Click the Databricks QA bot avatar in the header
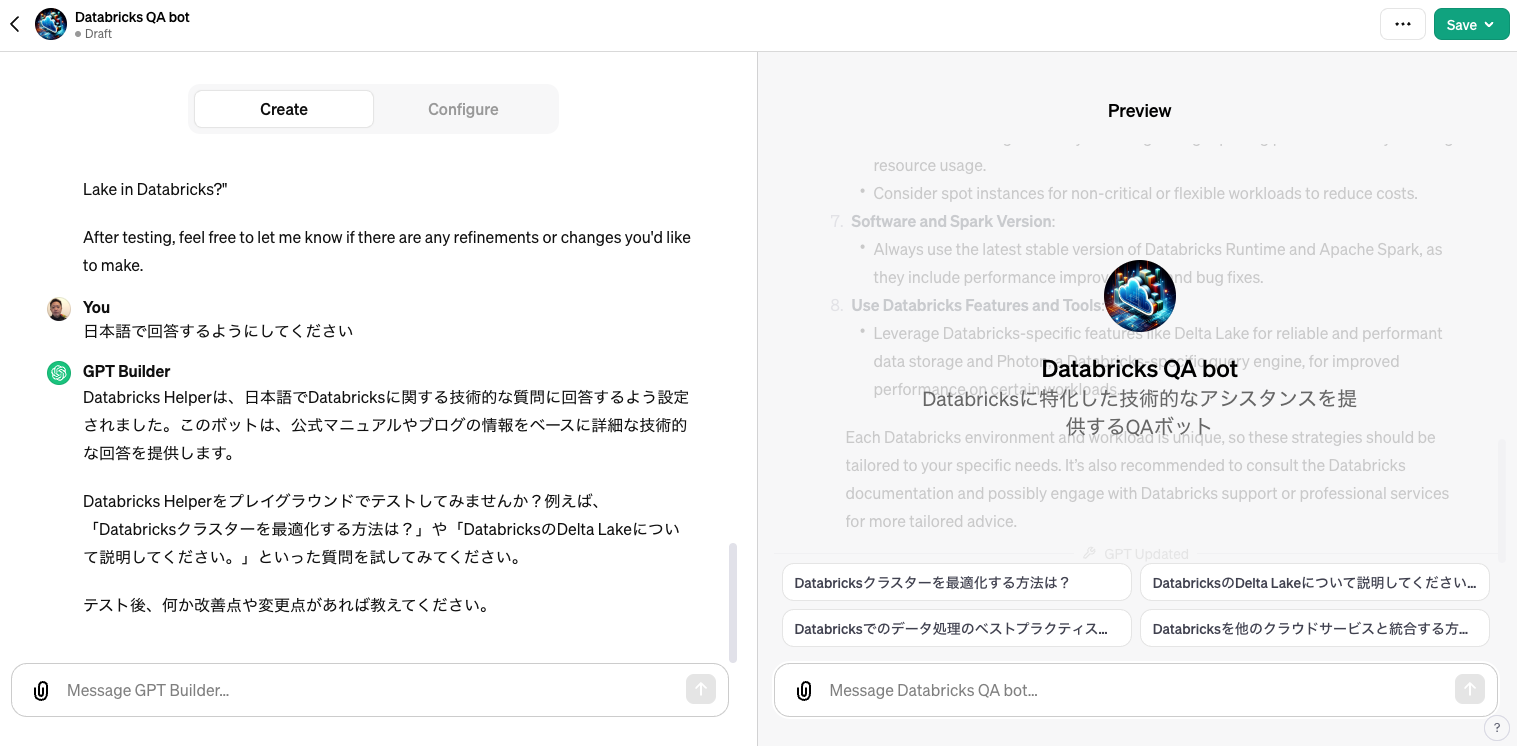Screen dimensions: 1517x746 [x=50, y=24]
